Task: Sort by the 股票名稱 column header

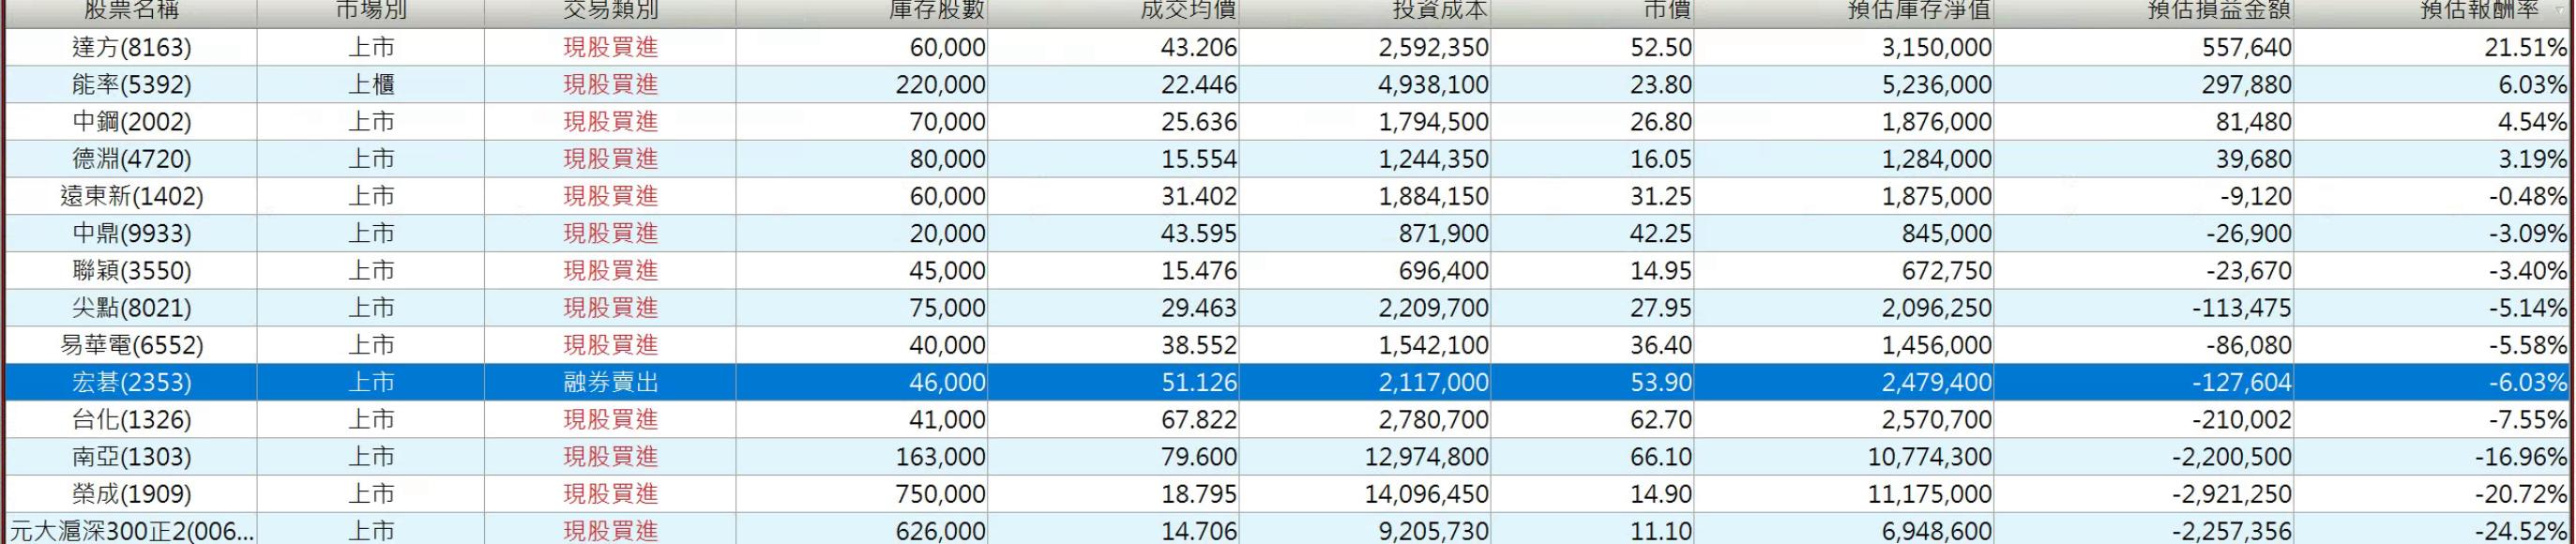Action: pyautogui.click(x=131, y=12)
